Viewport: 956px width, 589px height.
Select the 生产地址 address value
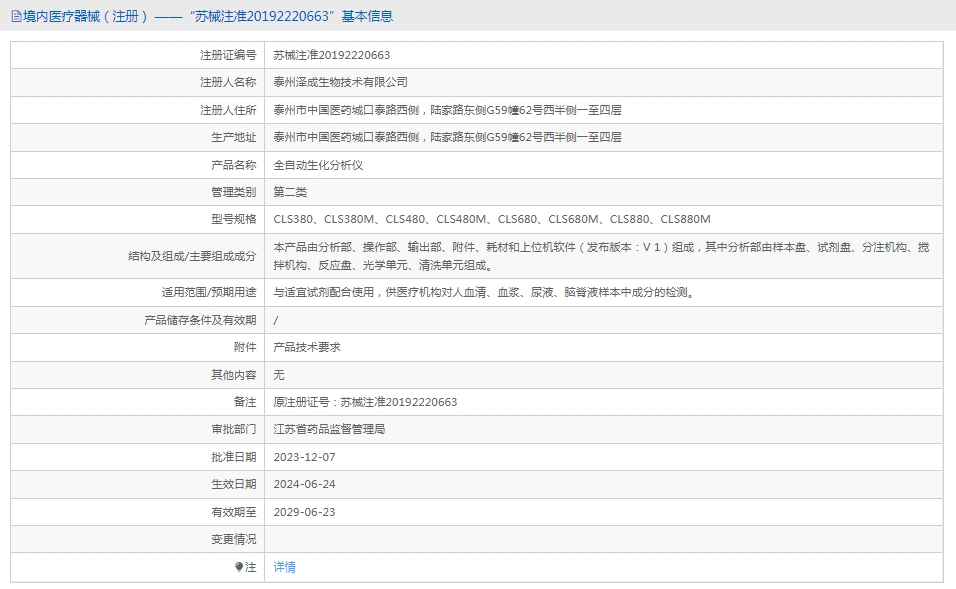[x=448, y=137]
